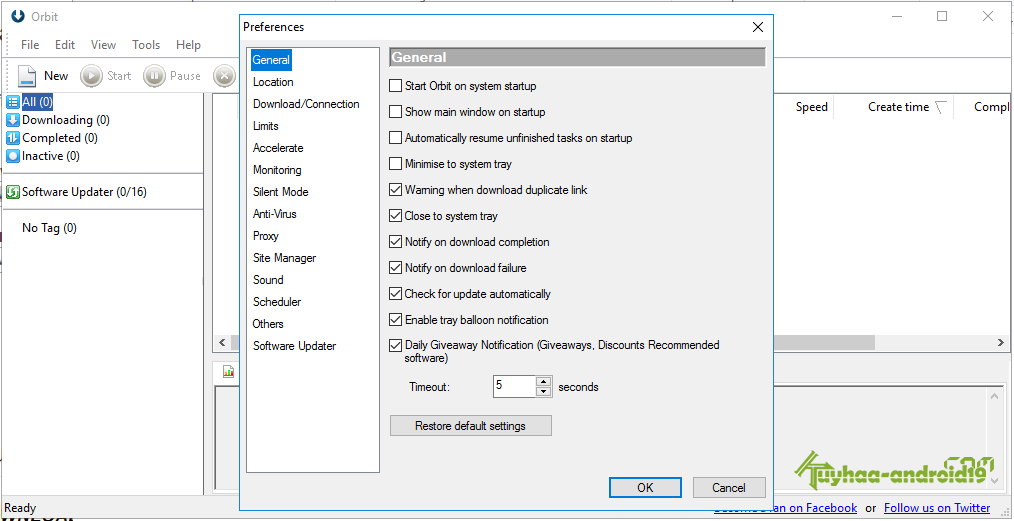Viewport: 1014px width, 521px height.
Task: Open Monitoring preferences category
Action: click(277, 170)
